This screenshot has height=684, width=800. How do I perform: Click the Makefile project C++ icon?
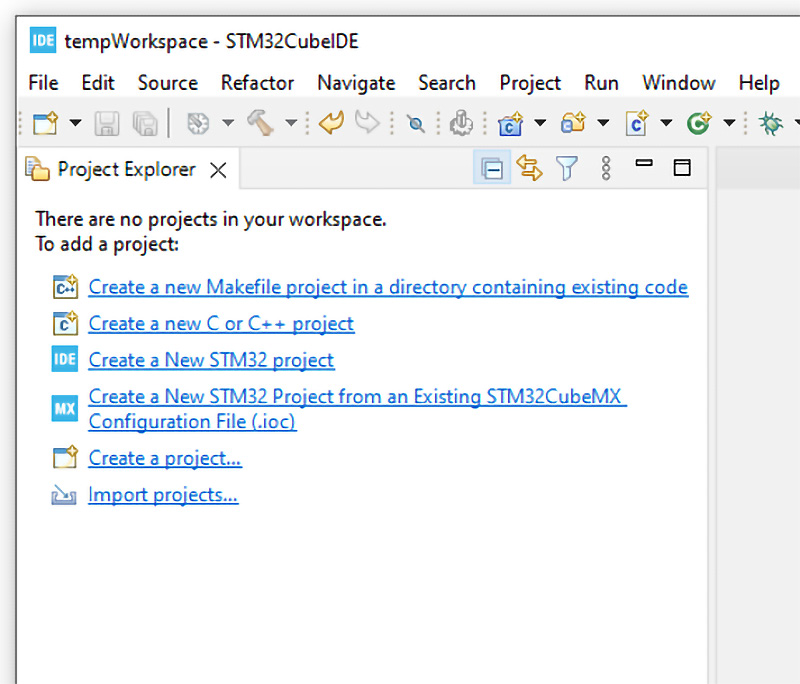(65, 287)
